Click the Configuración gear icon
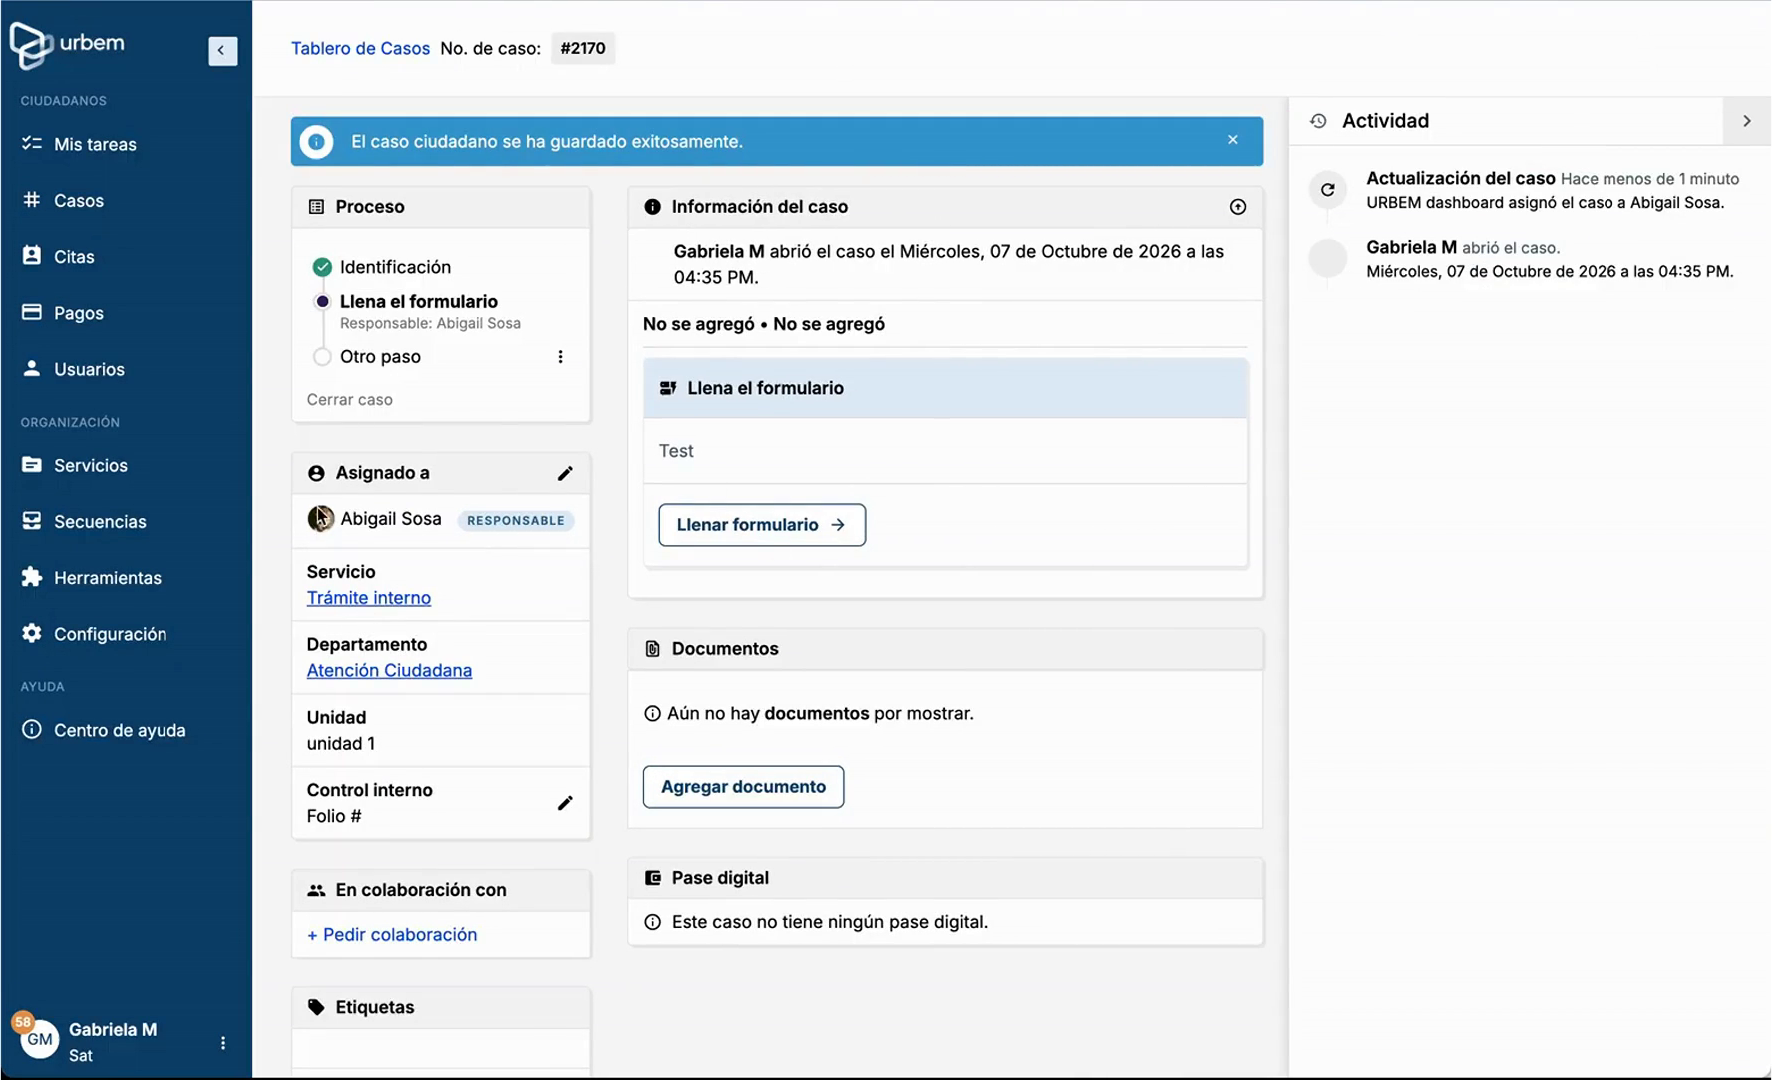Viewport: 1772px width, 1080px height. pyautogui.click(x=32, y=633)
